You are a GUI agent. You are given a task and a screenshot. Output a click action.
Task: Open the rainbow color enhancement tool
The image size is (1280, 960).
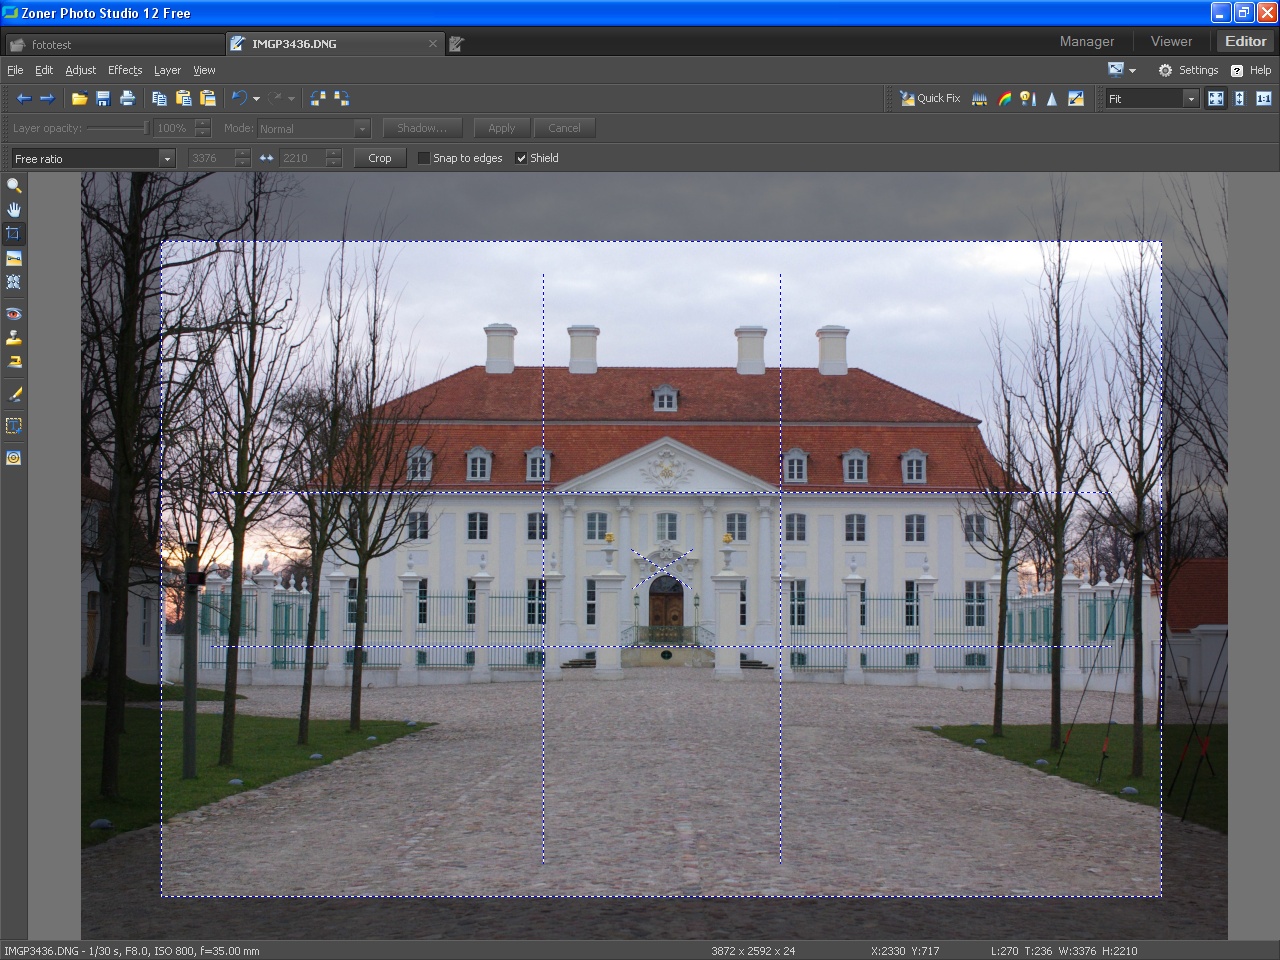coord(1004,99)
